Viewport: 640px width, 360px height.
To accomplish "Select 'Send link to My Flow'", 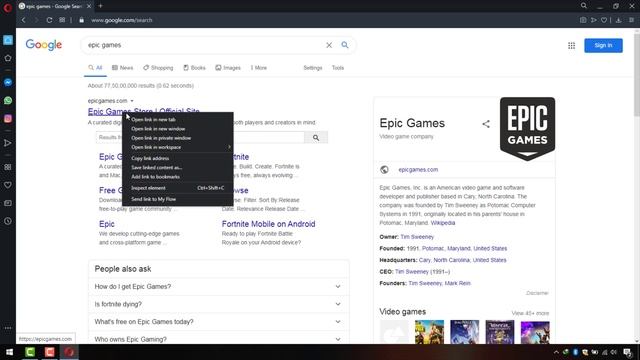I will (x=178, y=199).
